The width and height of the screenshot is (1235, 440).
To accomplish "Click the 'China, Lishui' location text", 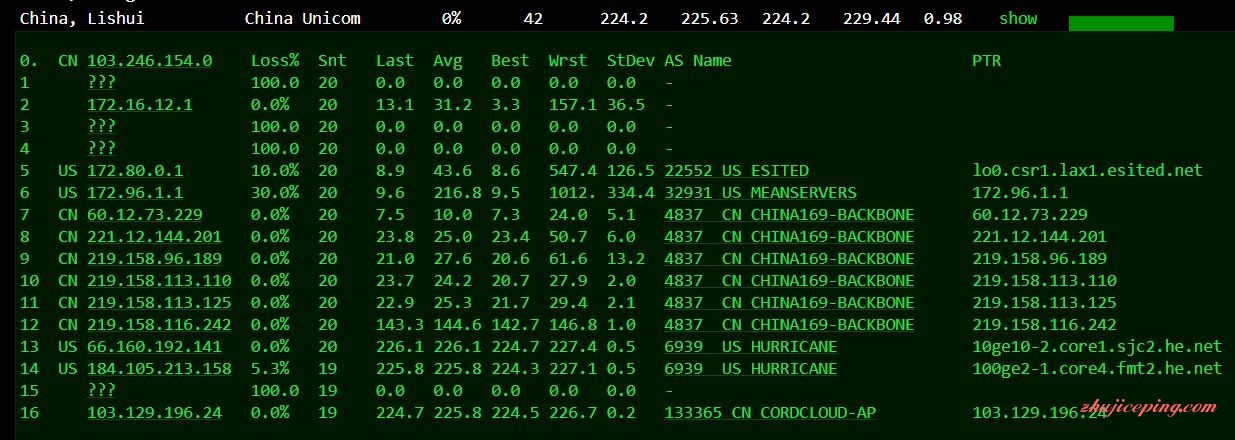I will tap(82, 18).
